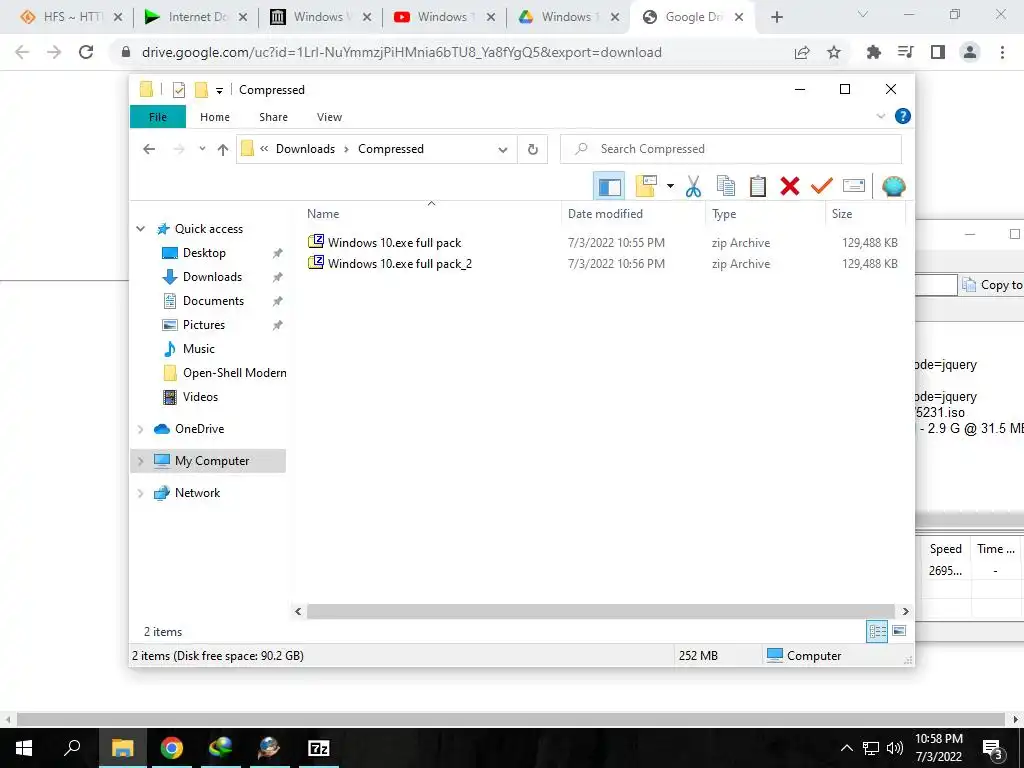Open the Chrome extensions puzzle icon
Image resolution: width=1024 pixels, height=768 pixels.
click(x=873, y=52)
